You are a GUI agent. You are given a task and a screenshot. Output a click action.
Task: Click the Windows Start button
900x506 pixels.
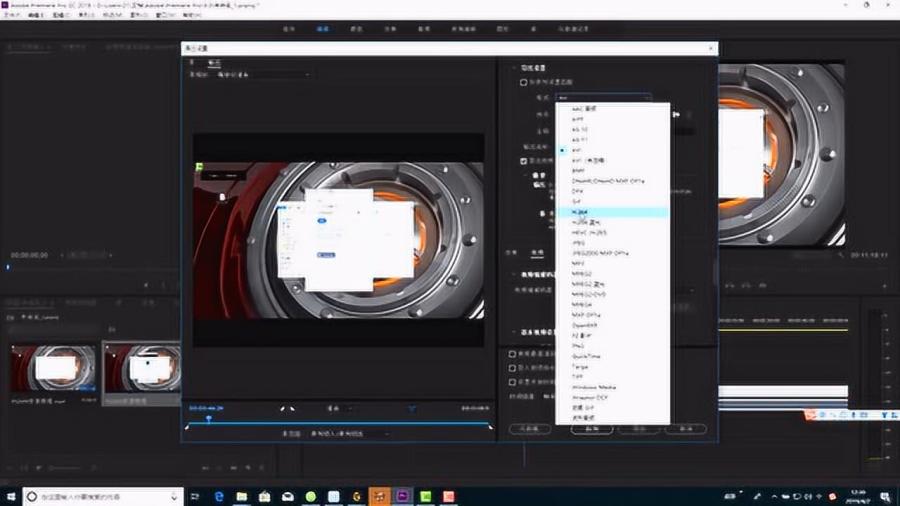tap(11, 496)
